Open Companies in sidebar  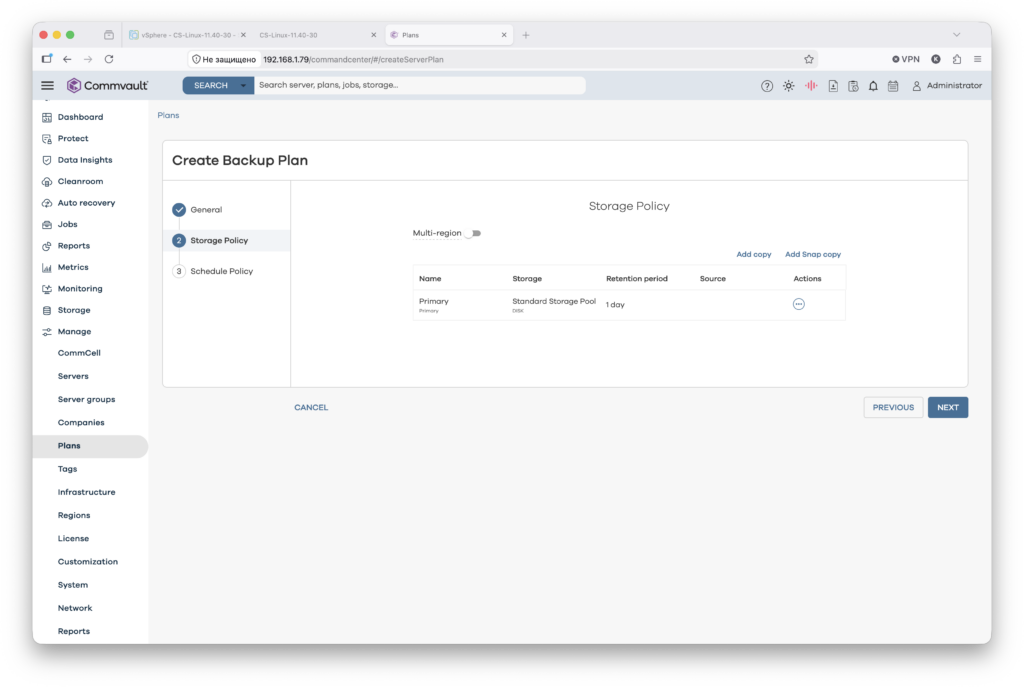tap(81, 423)
